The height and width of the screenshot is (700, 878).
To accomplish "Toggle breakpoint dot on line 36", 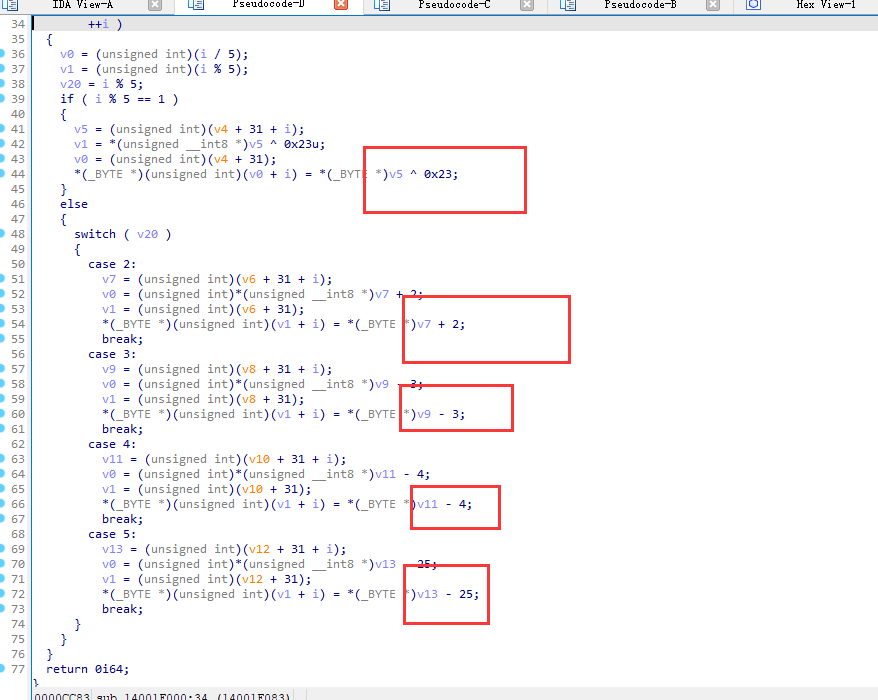I will coord(4,54).
